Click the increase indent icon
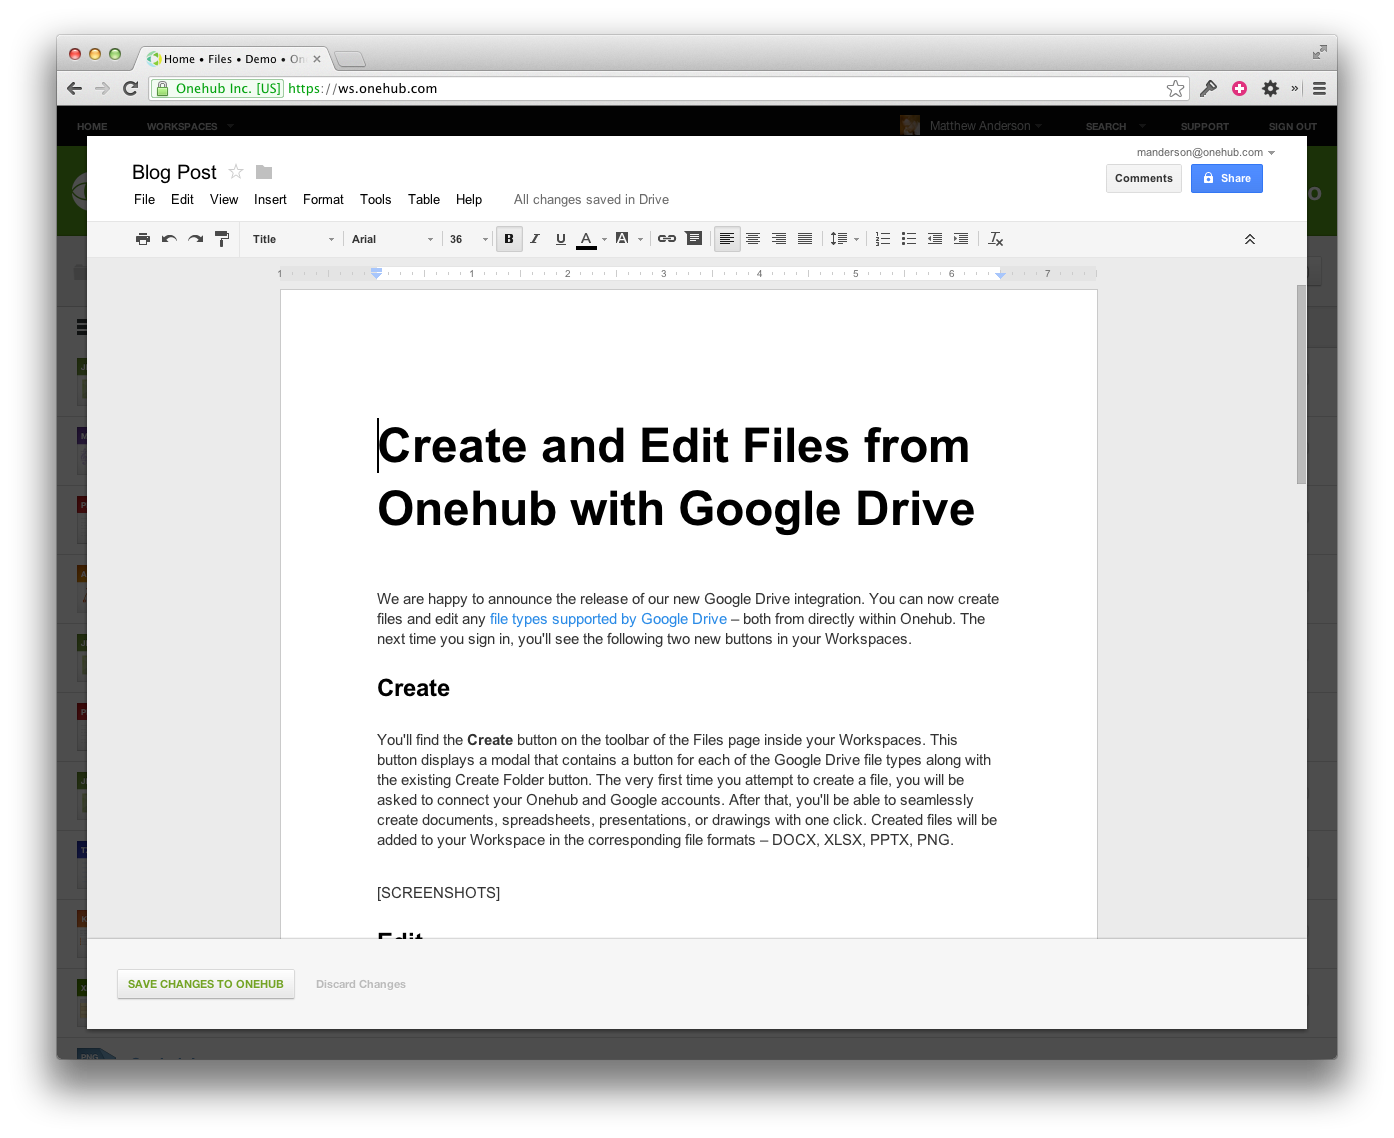The image size is (1394, 1138). tap(961, 239)
